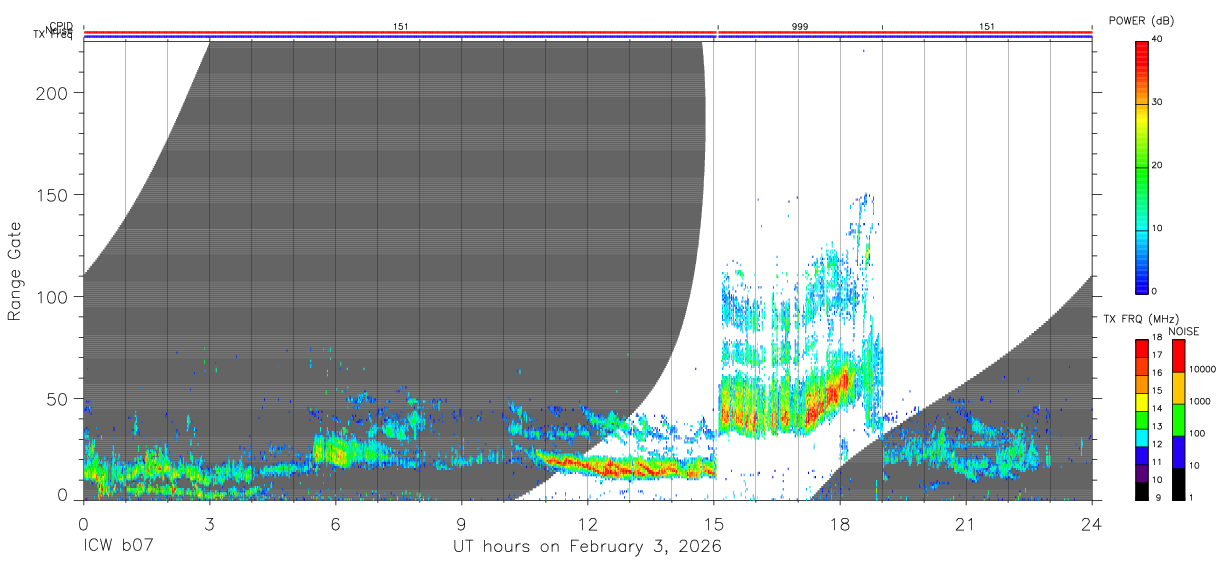This screenshot has width=1228, height=567.
Task: Click the 50 range gate tick label
Action: tap(57, 399)
